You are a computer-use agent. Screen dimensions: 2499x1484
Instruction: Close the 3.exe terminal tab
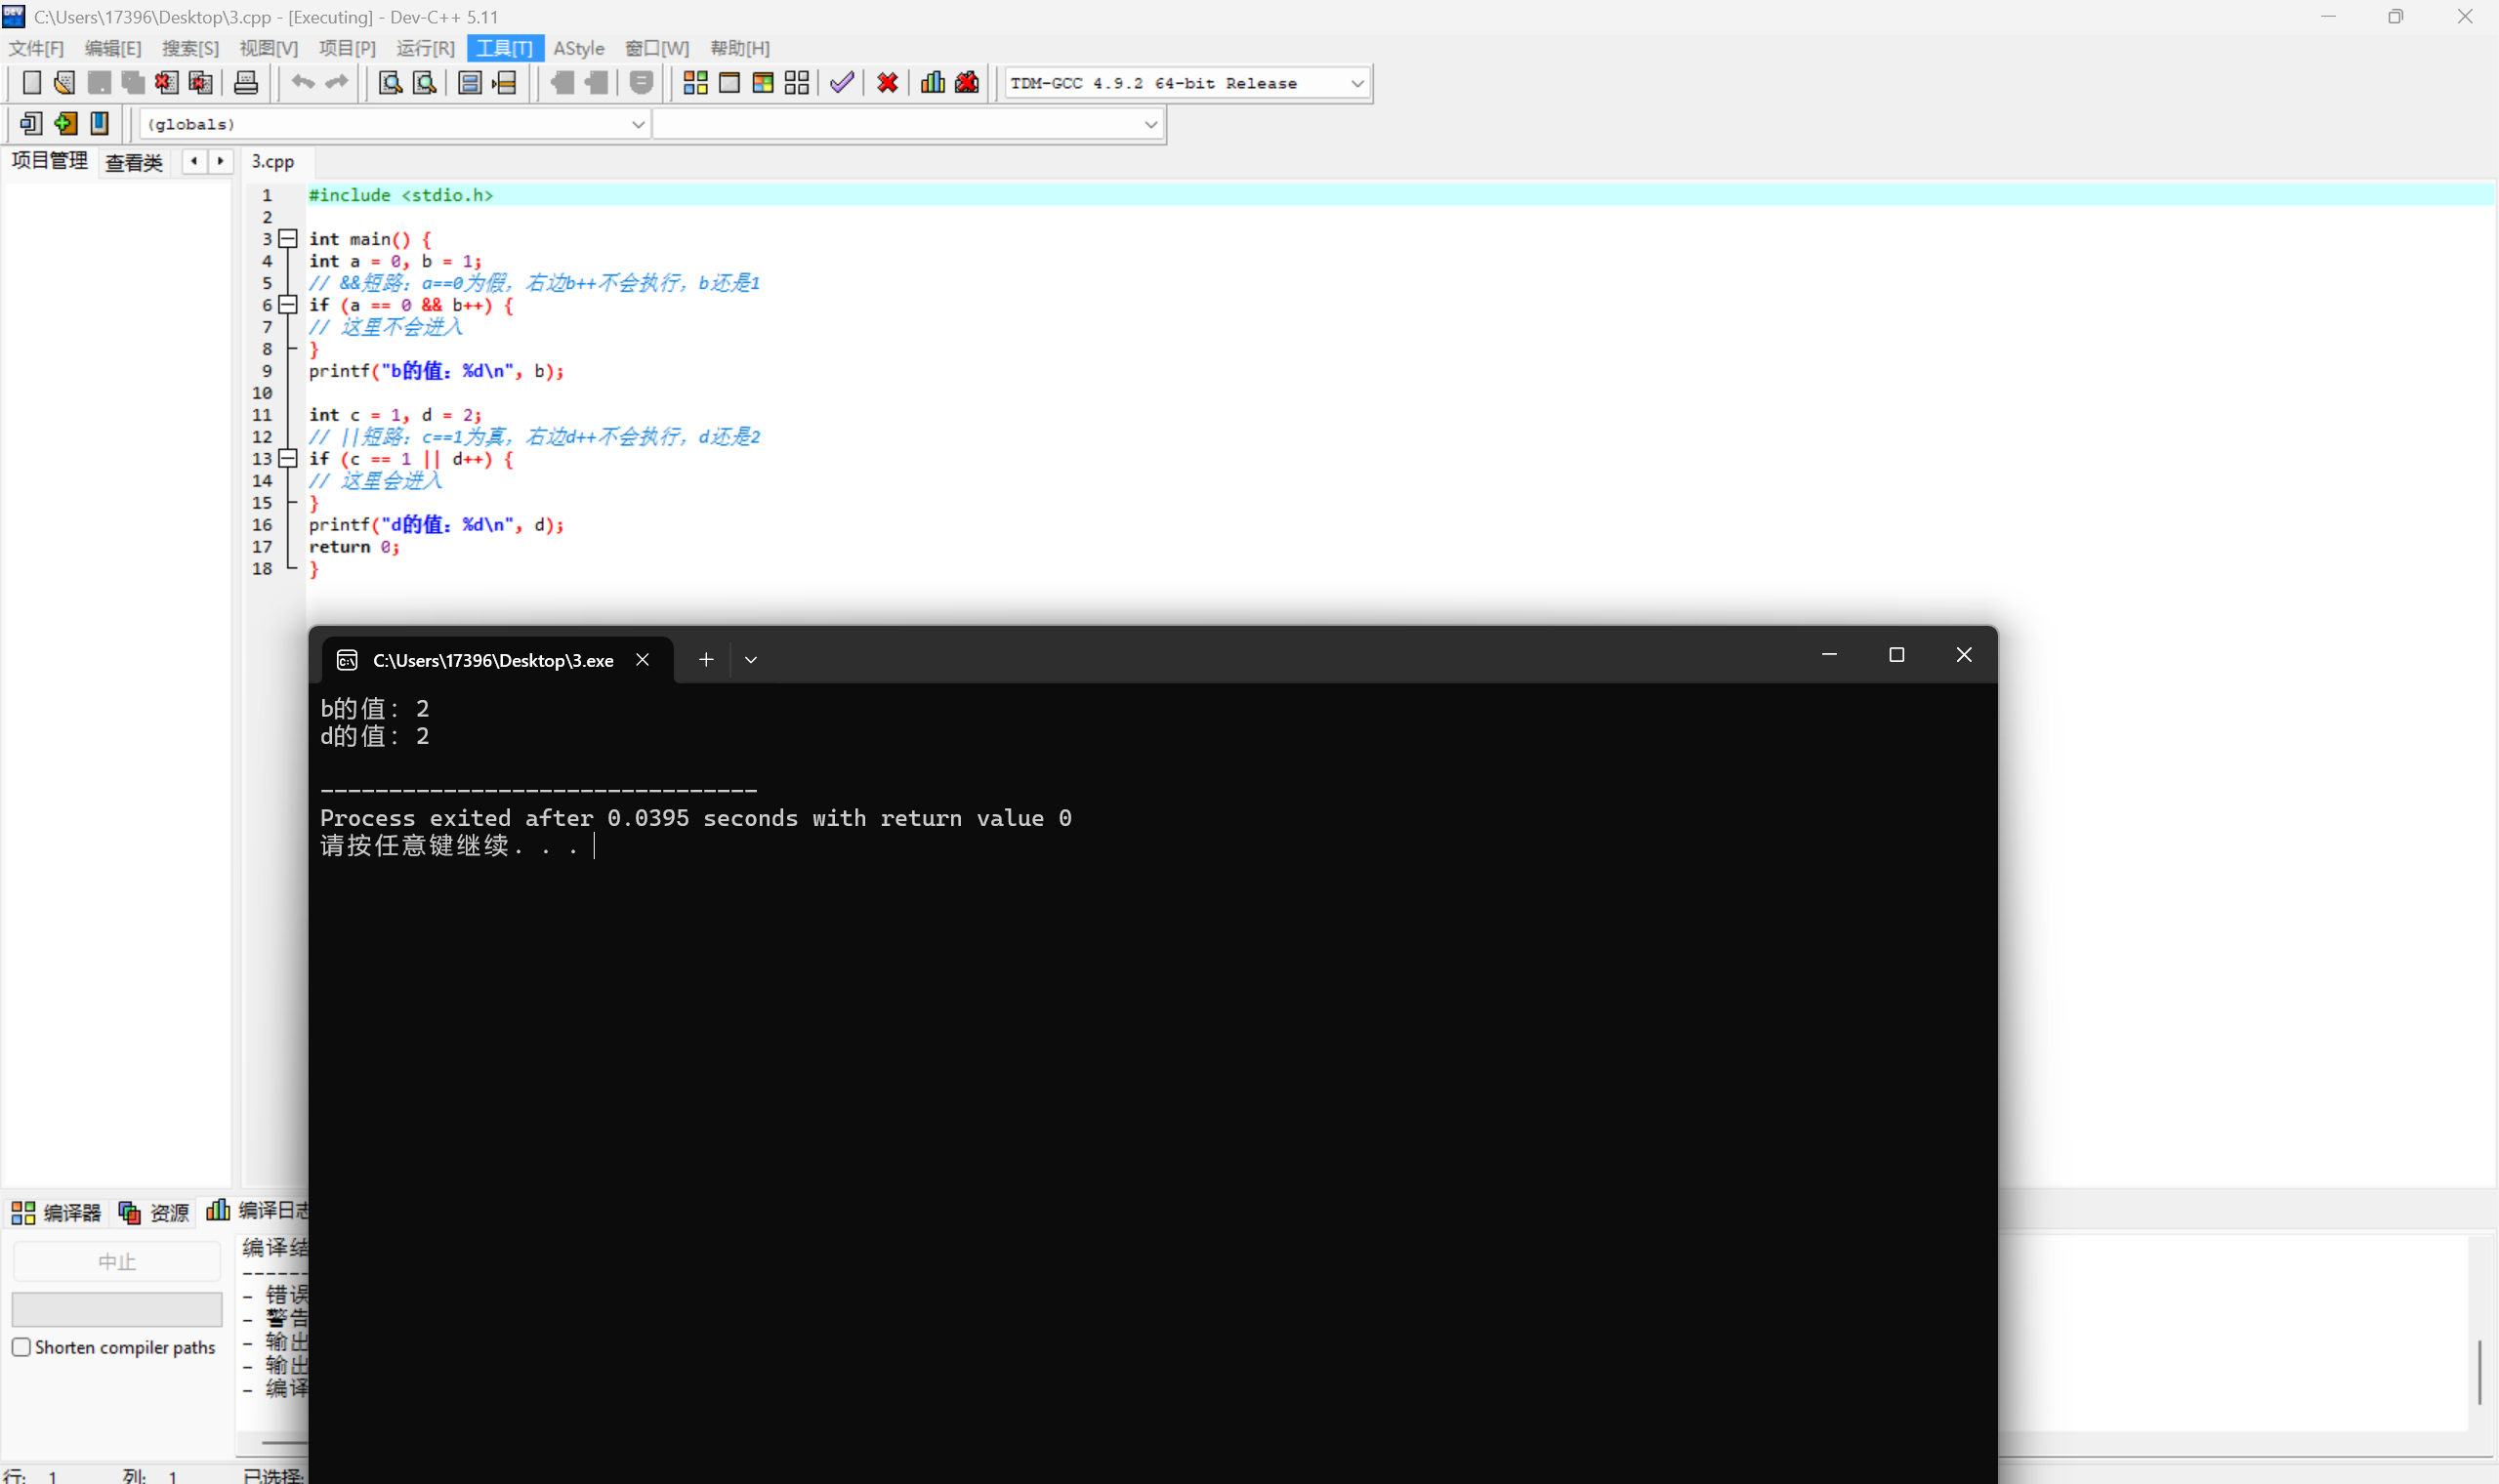(x=643, y=660)
